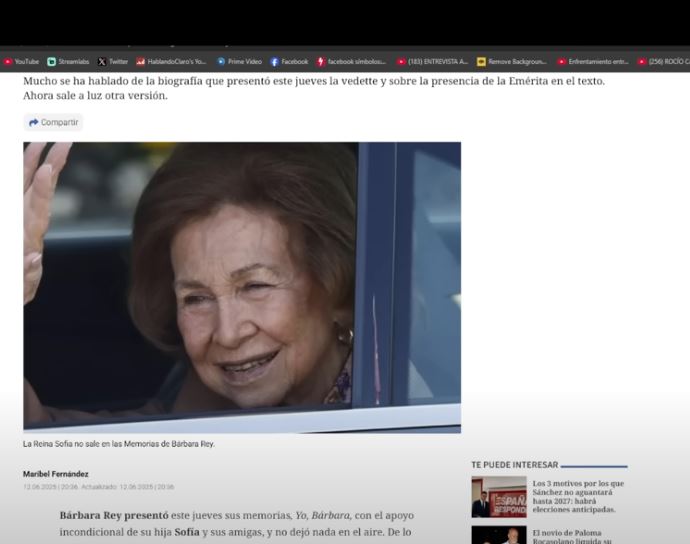Open the Facebook bookmark icon
Screen dimensions: 690x544
click(x=275, y=62)
